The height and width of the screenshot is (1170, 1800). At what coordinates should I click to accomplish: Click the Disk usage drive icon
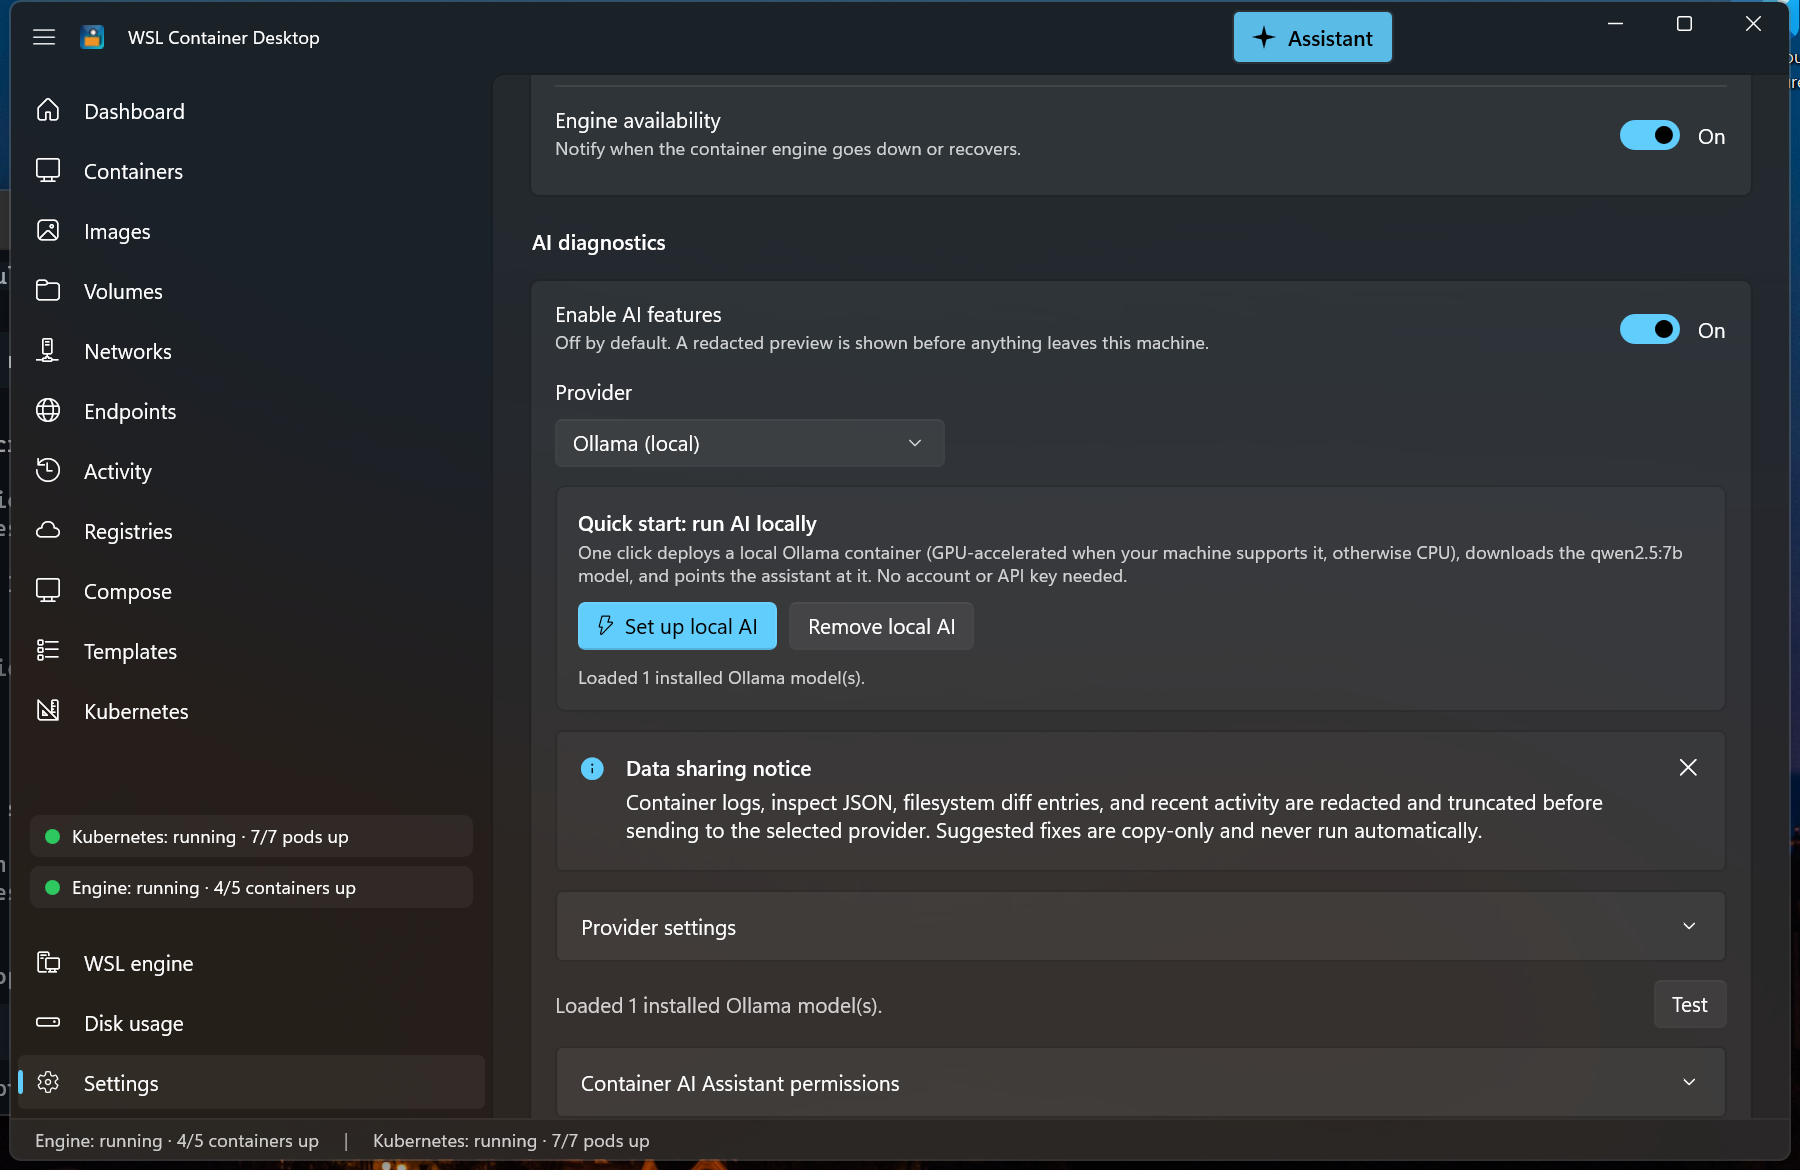click(48, 1022)
